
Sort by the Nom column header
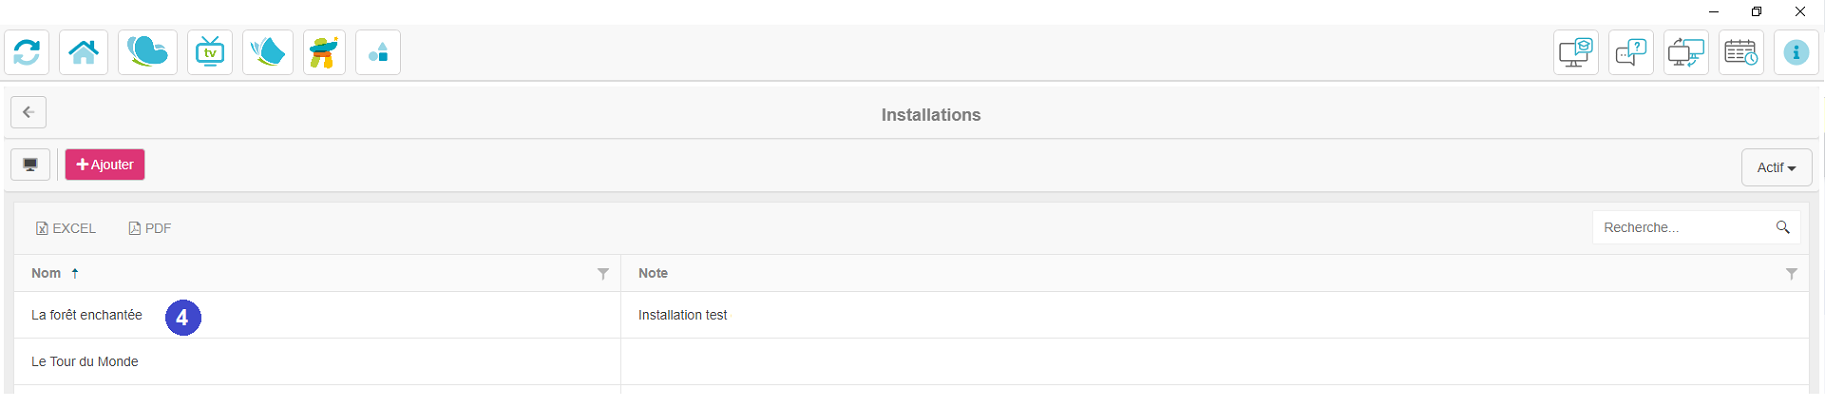coord(46,273)
